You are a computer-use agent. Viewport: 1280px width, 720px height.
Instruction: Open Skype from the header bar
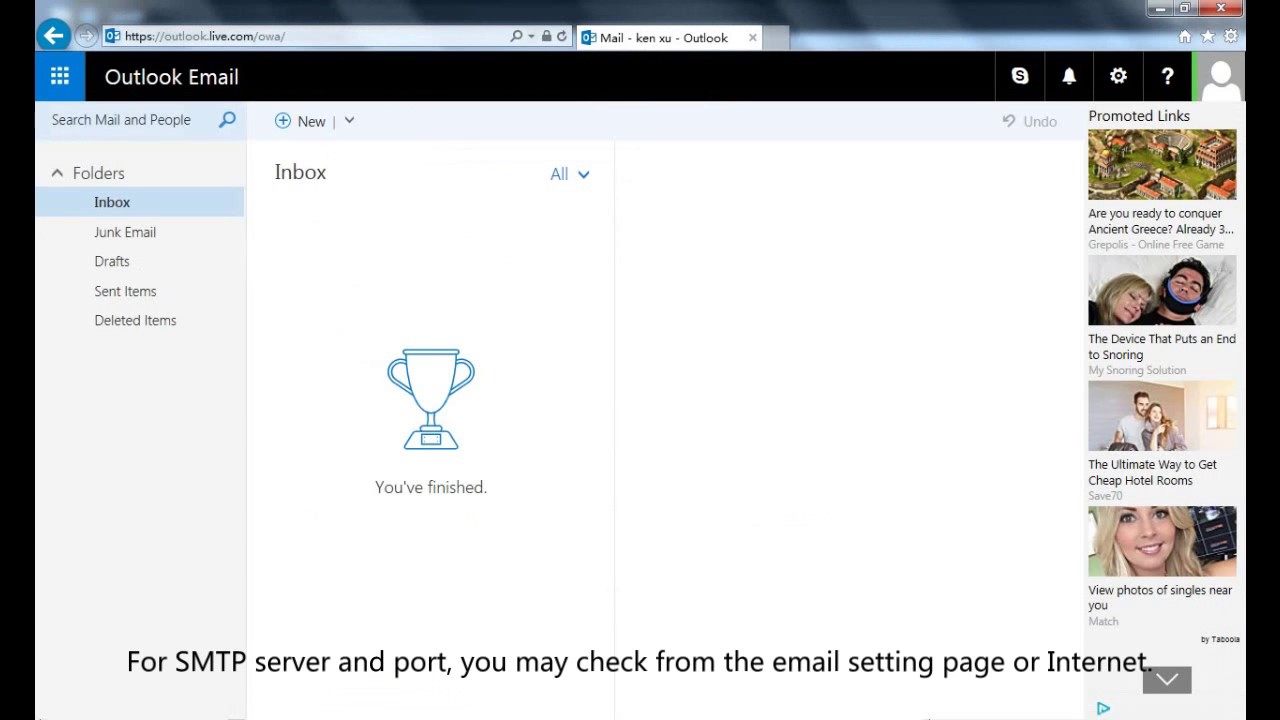pyautogui.click(x=1020, y=76)
